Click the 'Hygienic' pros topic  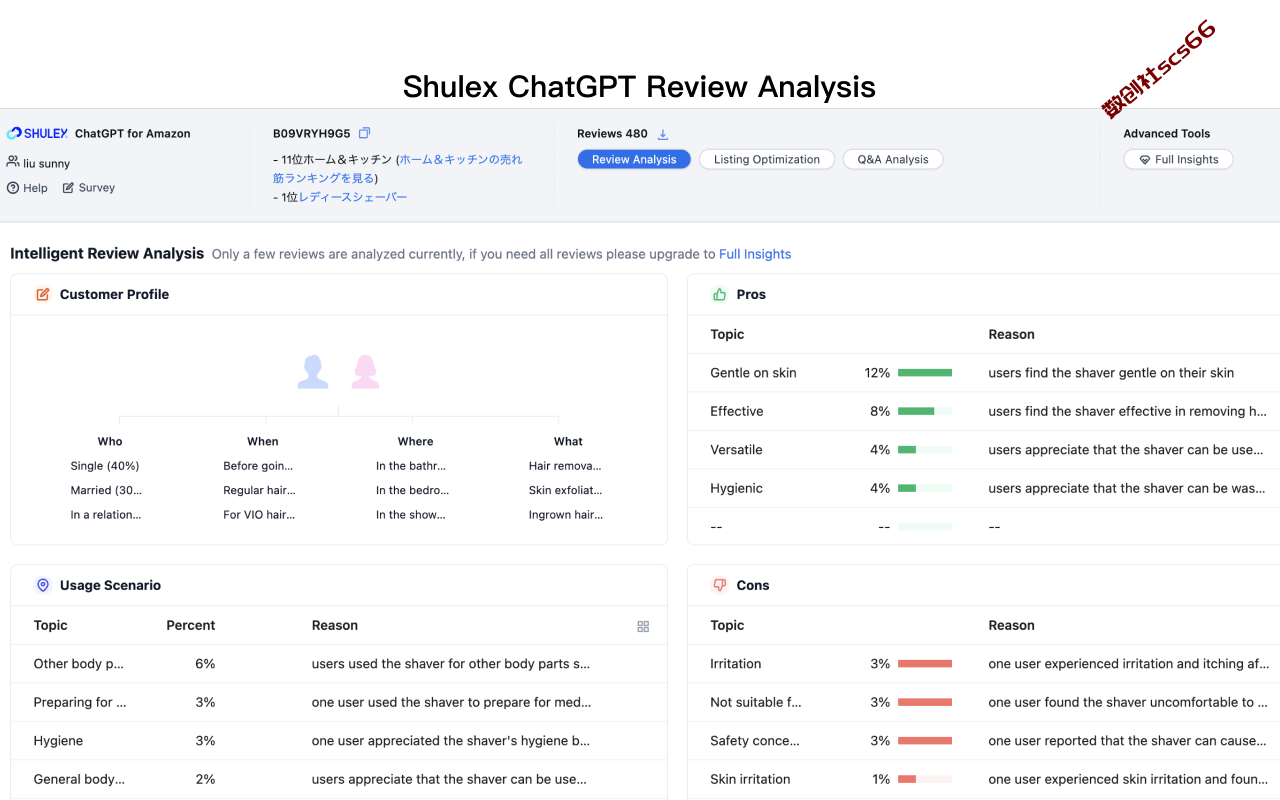point(737,488)
